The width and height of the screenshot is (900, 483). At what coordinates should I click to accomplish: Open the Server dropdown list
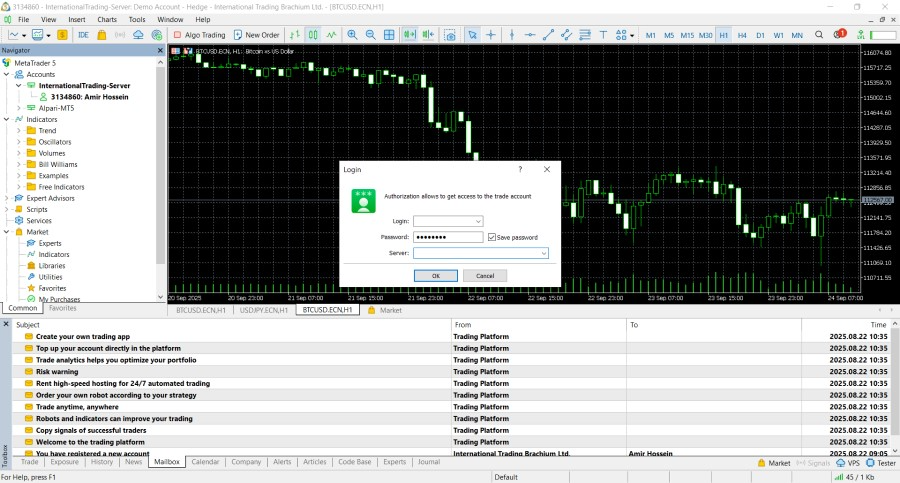tap(543, 254)
